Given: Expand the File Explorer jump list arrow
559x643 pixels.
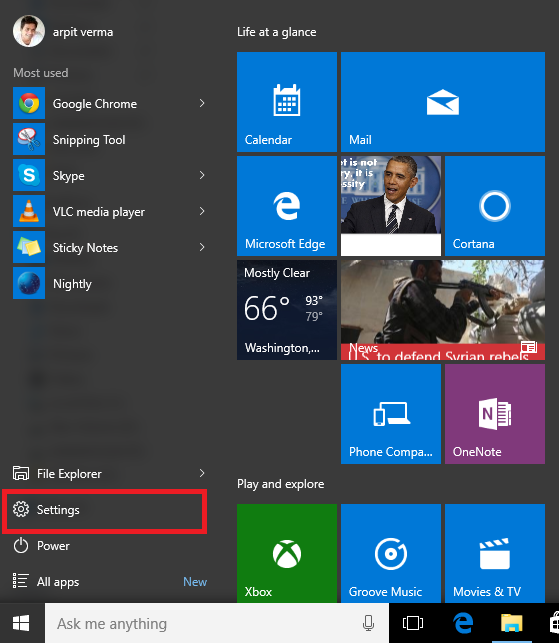Looking at the screenshot, I should (x=202, y=473).
